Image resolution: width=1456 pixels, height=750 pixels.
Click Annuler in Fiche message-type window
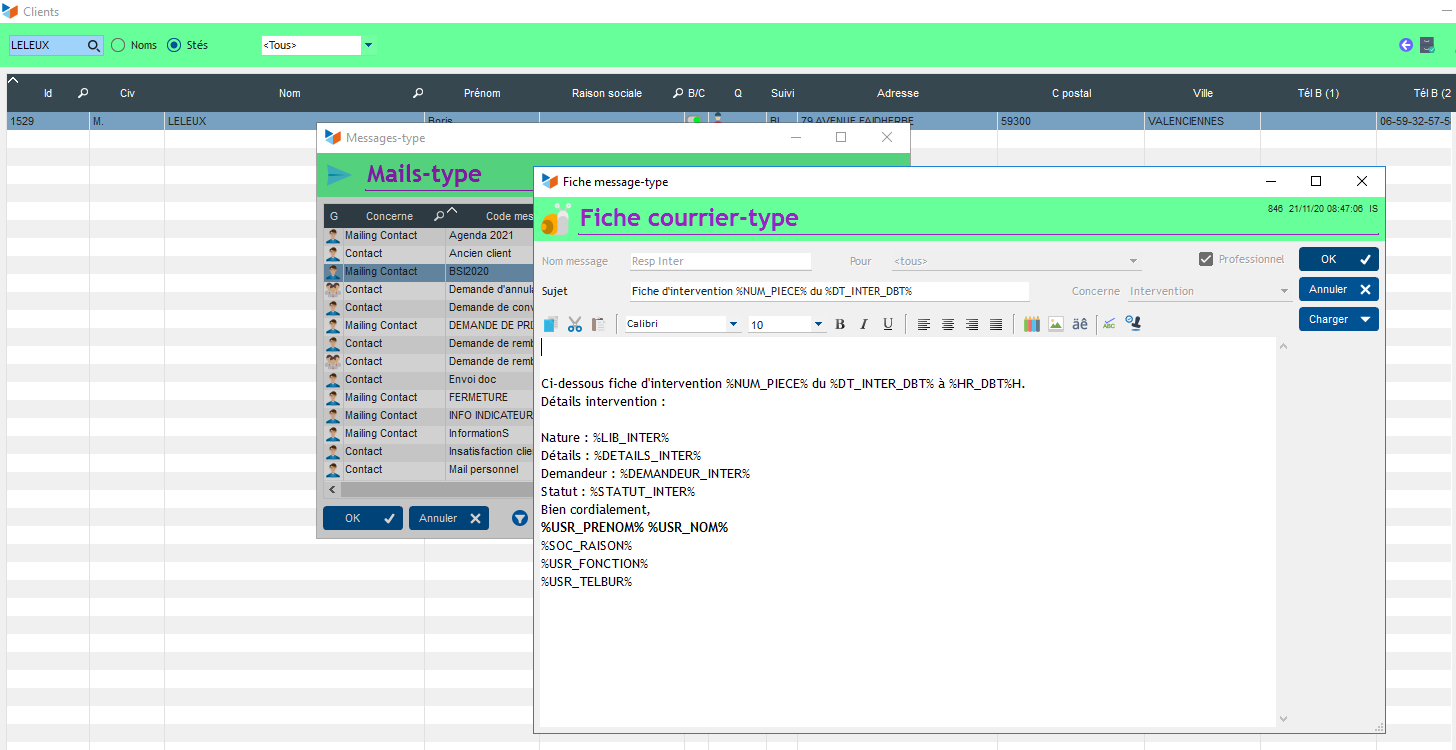[x=1338, y=290]
